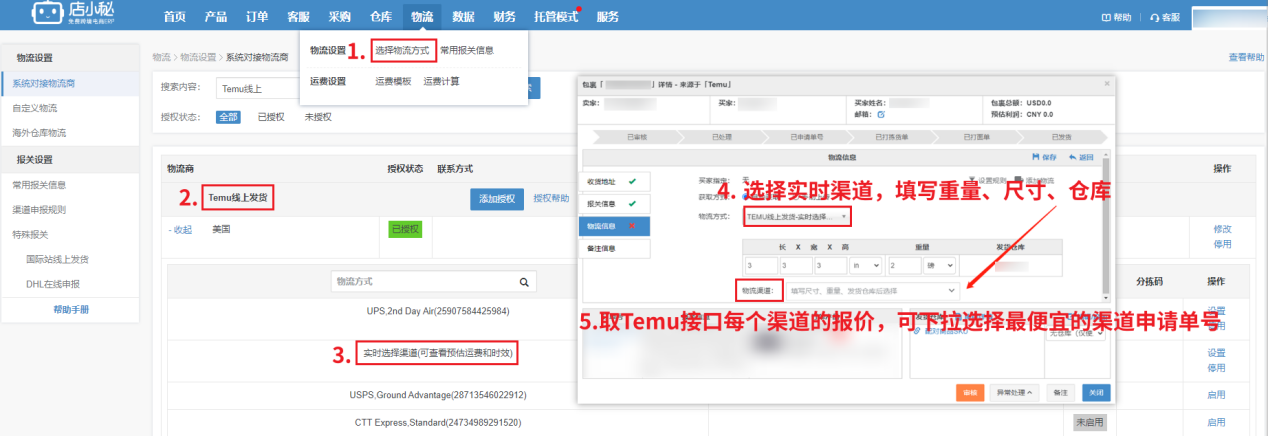This screenshot has height=436, width=1268.
Task: Close the package detail dialog with X
Action: [x=1106, y=83]
